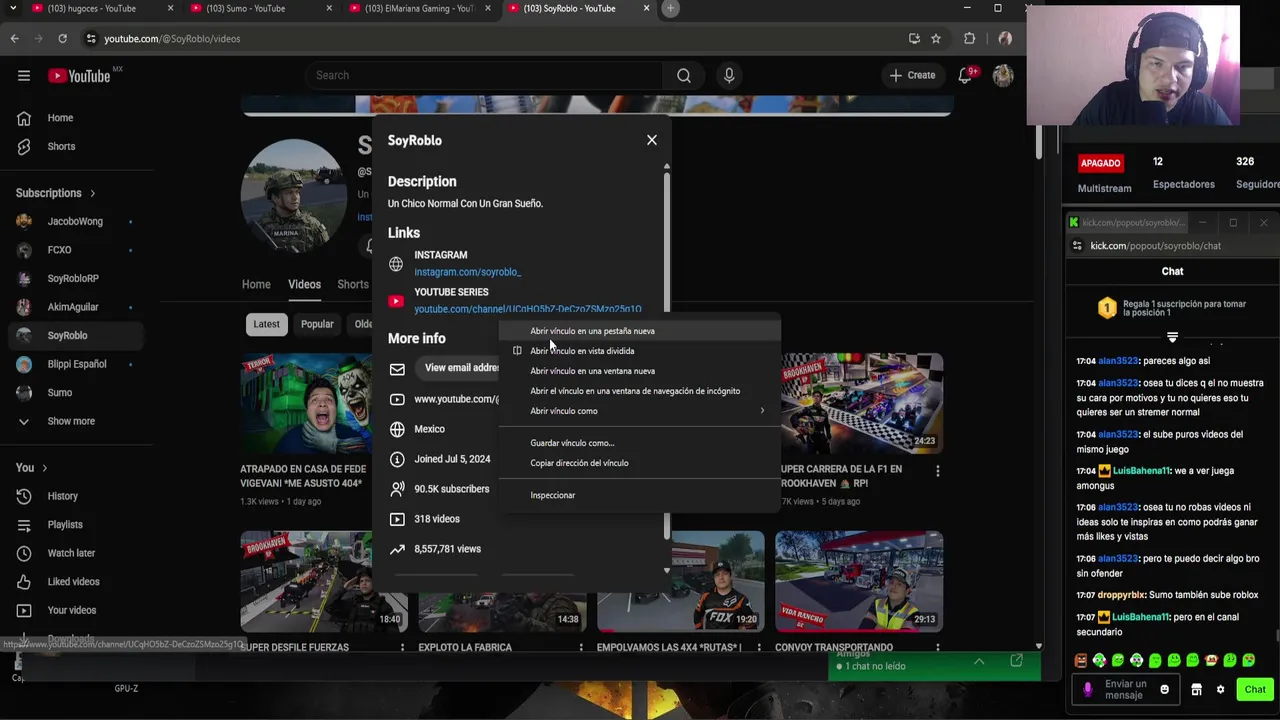The width and height of the screenshot is (1280, 720).
Task: Start voice search with microphone icon
Action: point(729,75)
